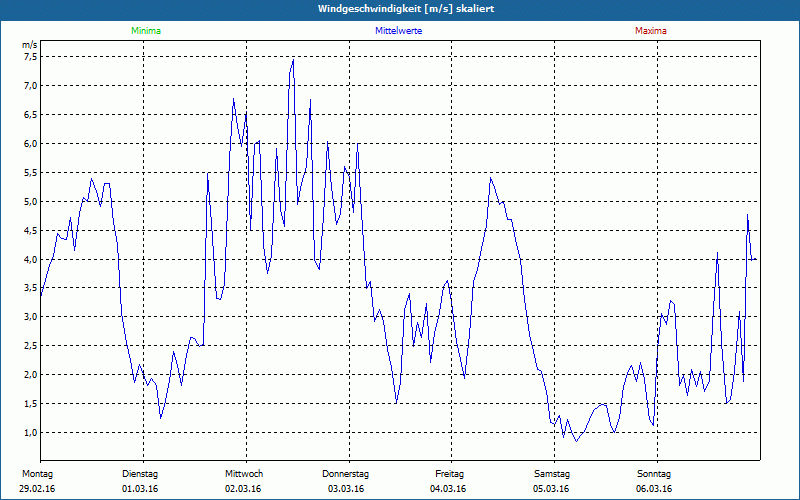This screenshot has height=500, width=800.
Task: Click the 2,5 y-axis value
Action: [31, 346]
